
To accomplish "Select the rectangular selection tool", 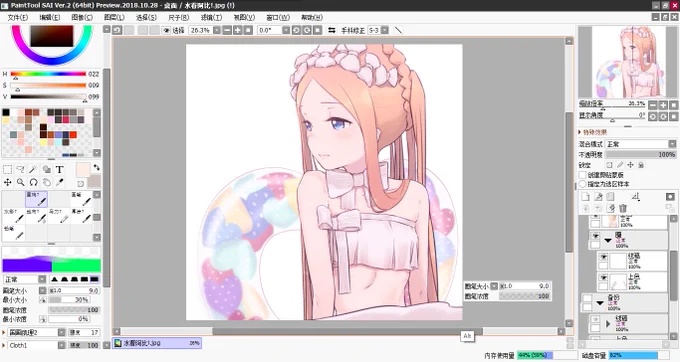I will click(x=7, y=169).
